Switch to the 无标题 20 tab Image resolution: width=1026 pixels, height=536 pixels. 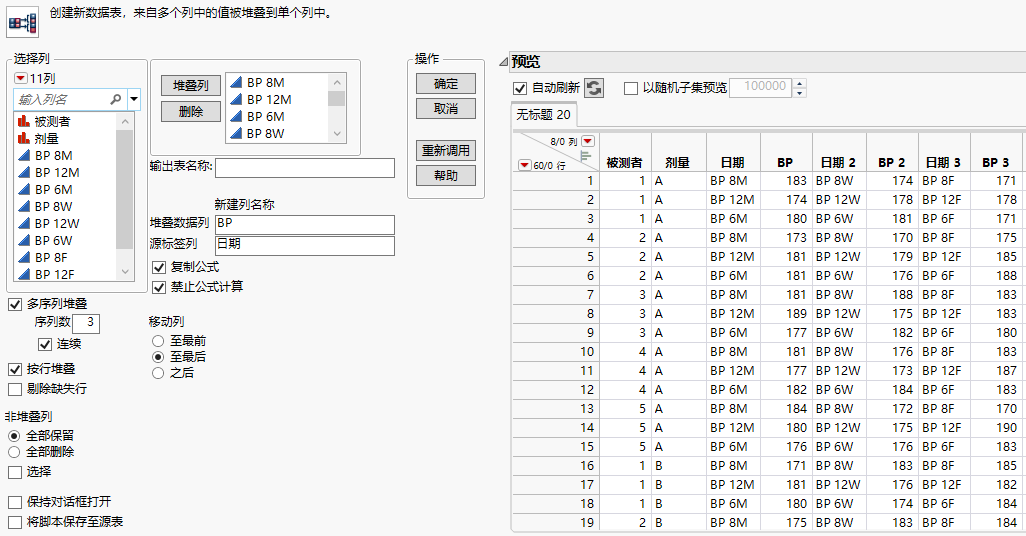coord(543,115)
